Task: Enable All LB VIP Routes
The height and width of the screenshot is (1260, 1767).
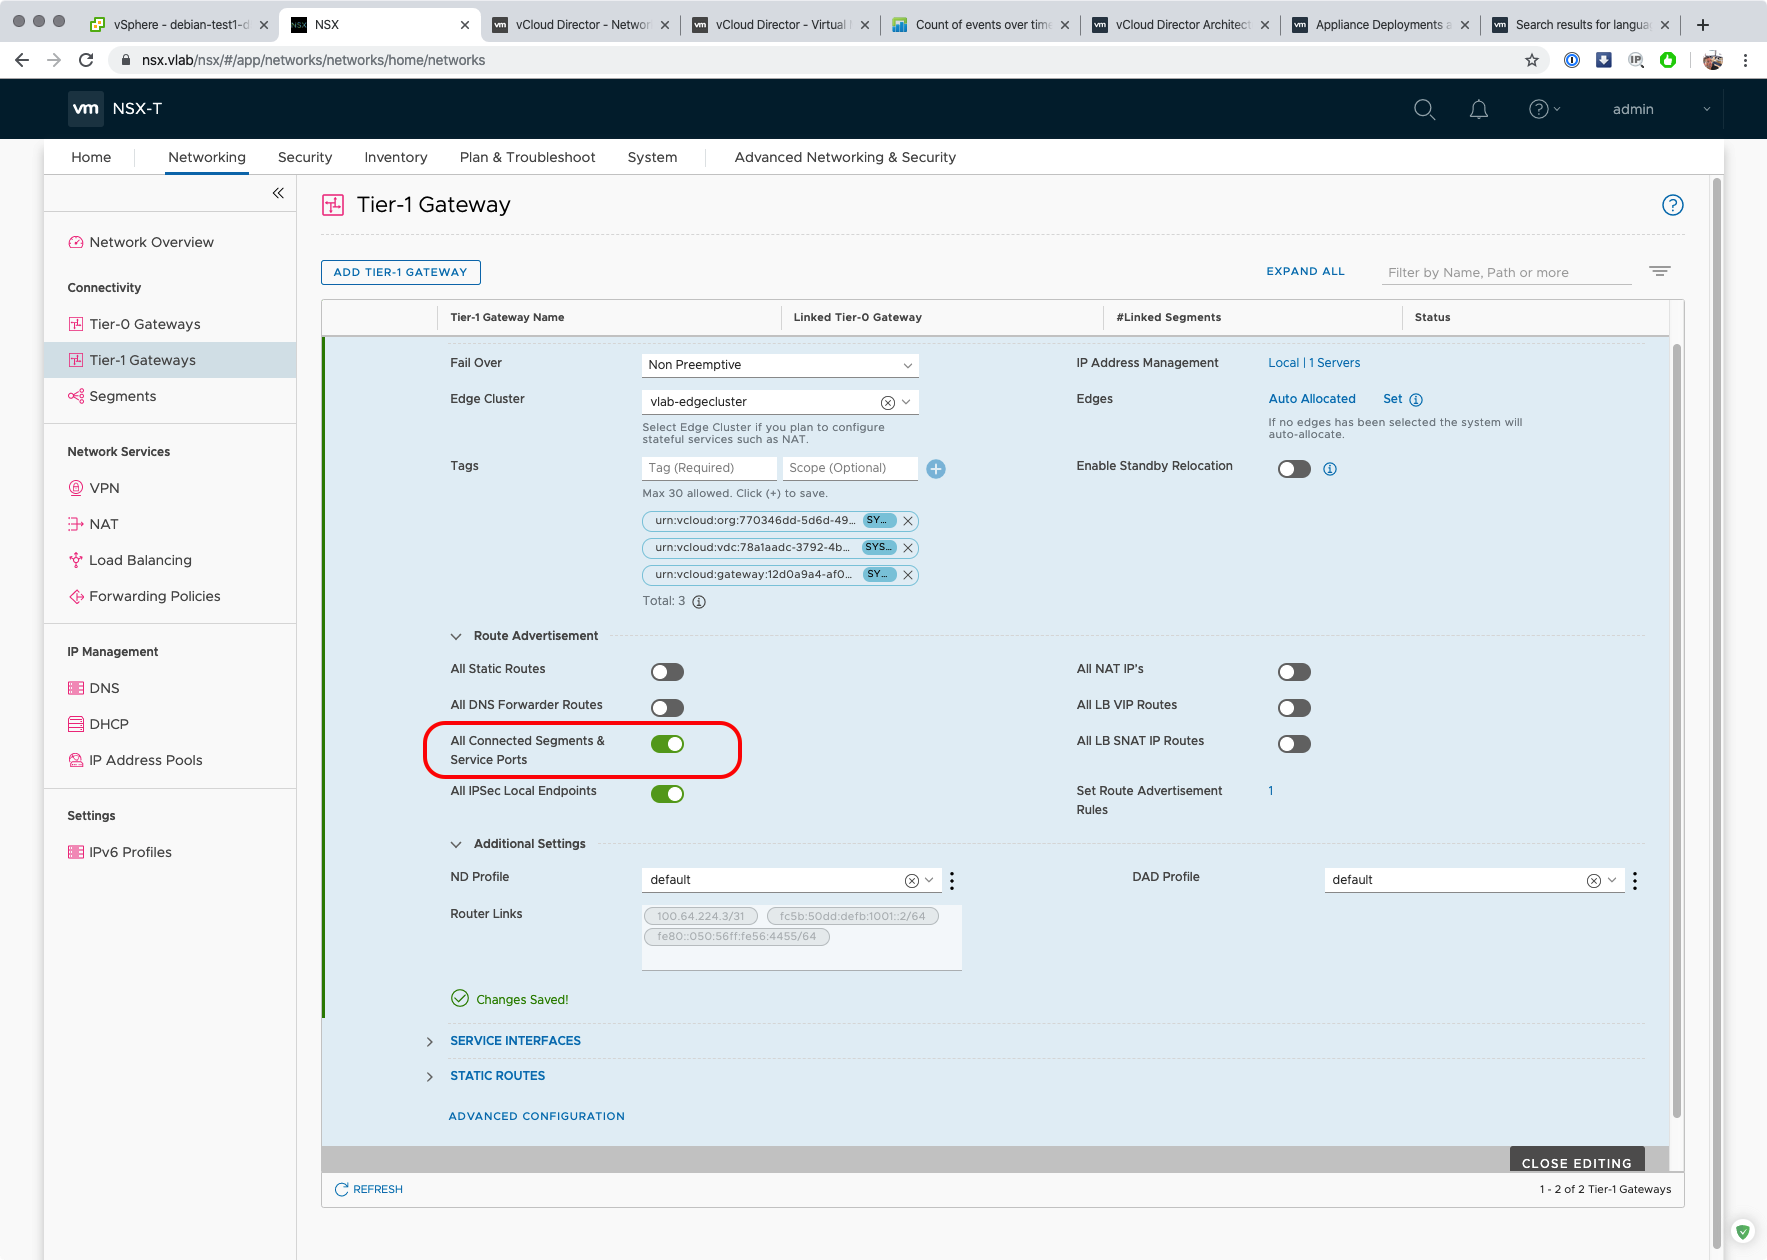Action: coord(1294,708)
